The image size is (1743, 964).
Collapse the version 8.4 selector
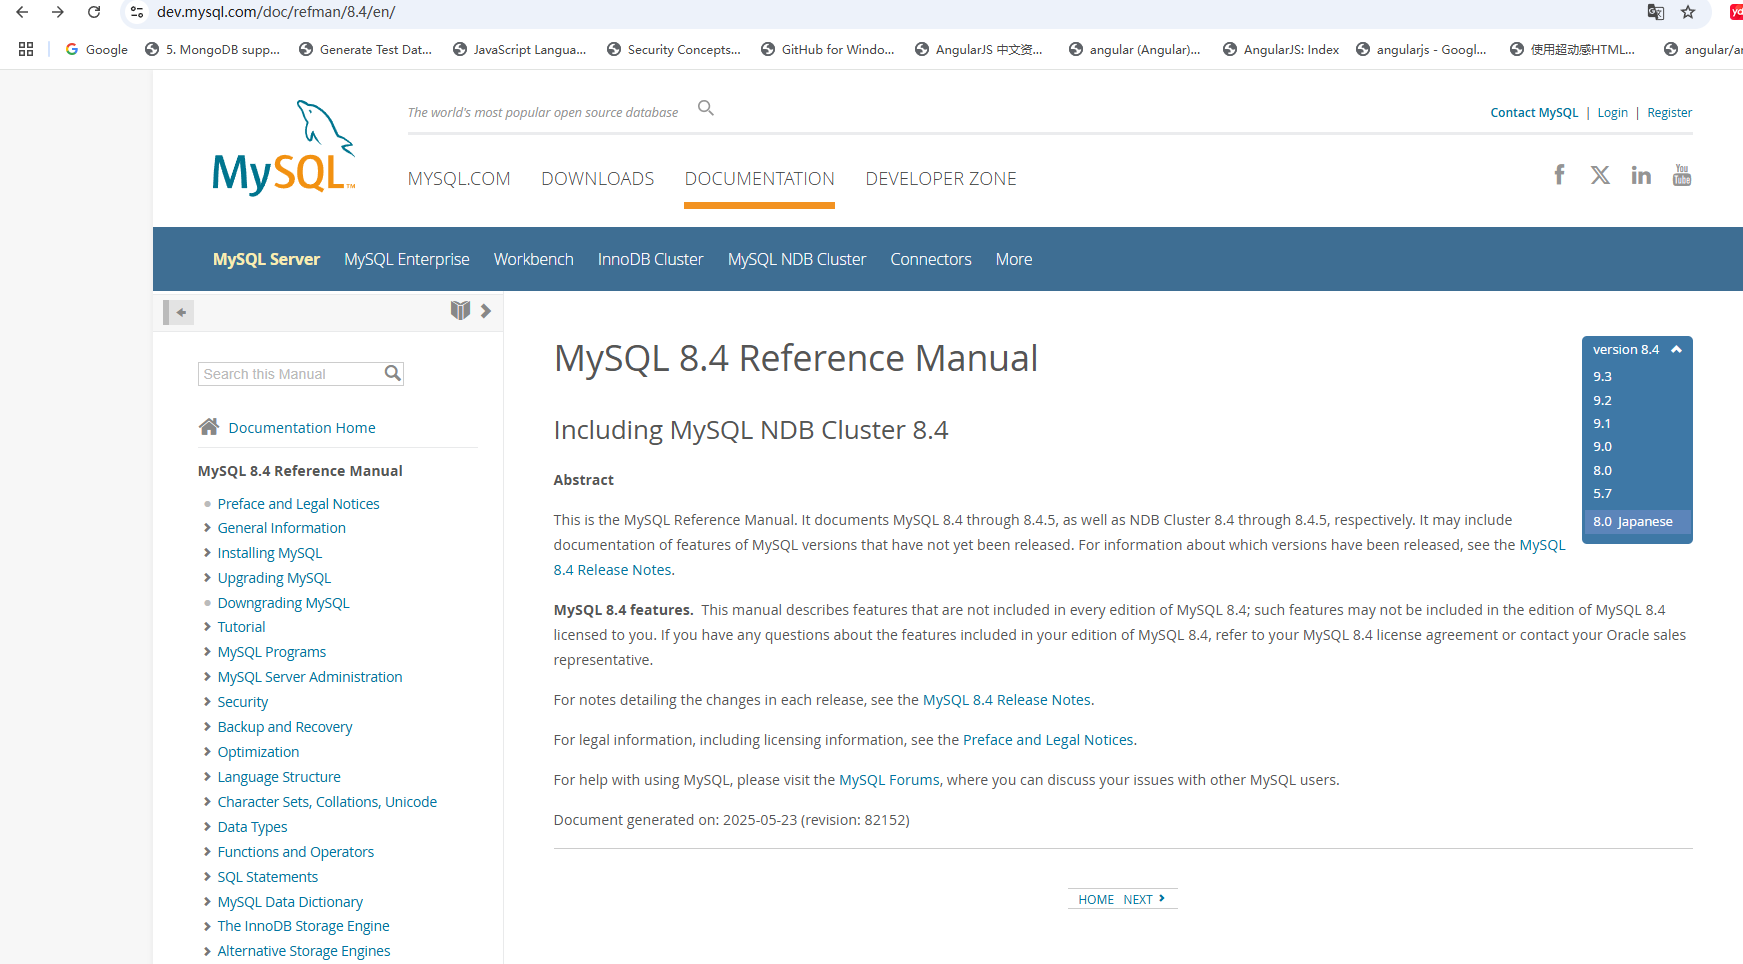point(1676,349)
